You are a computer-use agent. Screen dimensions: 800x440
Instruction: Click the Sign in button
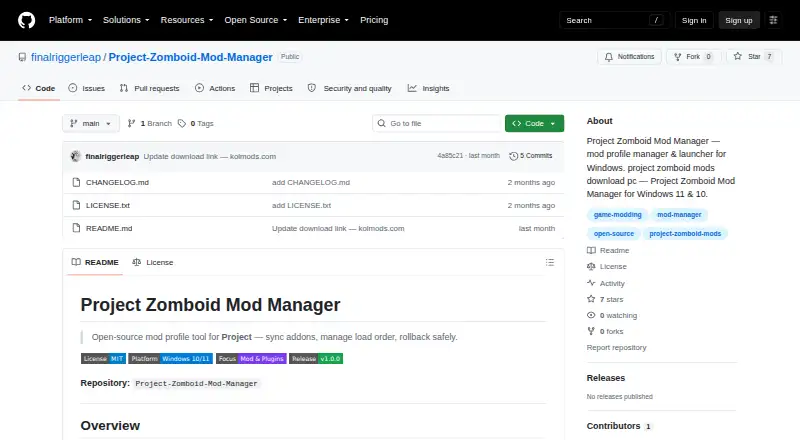(x=694, y=20)
